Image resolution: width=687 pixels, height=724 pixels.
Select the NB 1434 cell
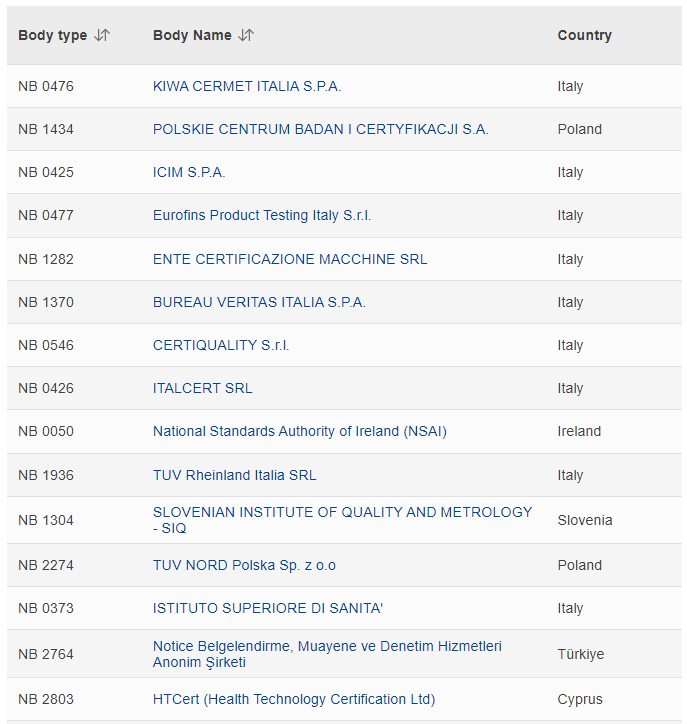click(46, 129)
